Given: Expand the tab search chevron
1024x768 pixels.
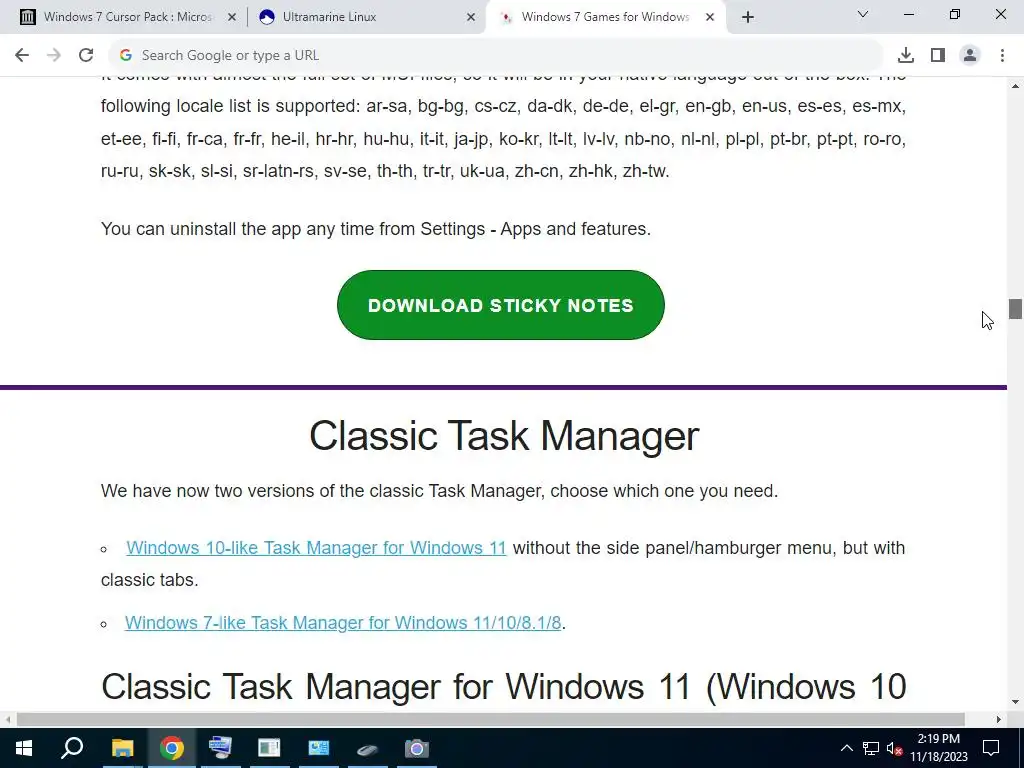Looking at the screenshot, I should (x=863, y=14).
